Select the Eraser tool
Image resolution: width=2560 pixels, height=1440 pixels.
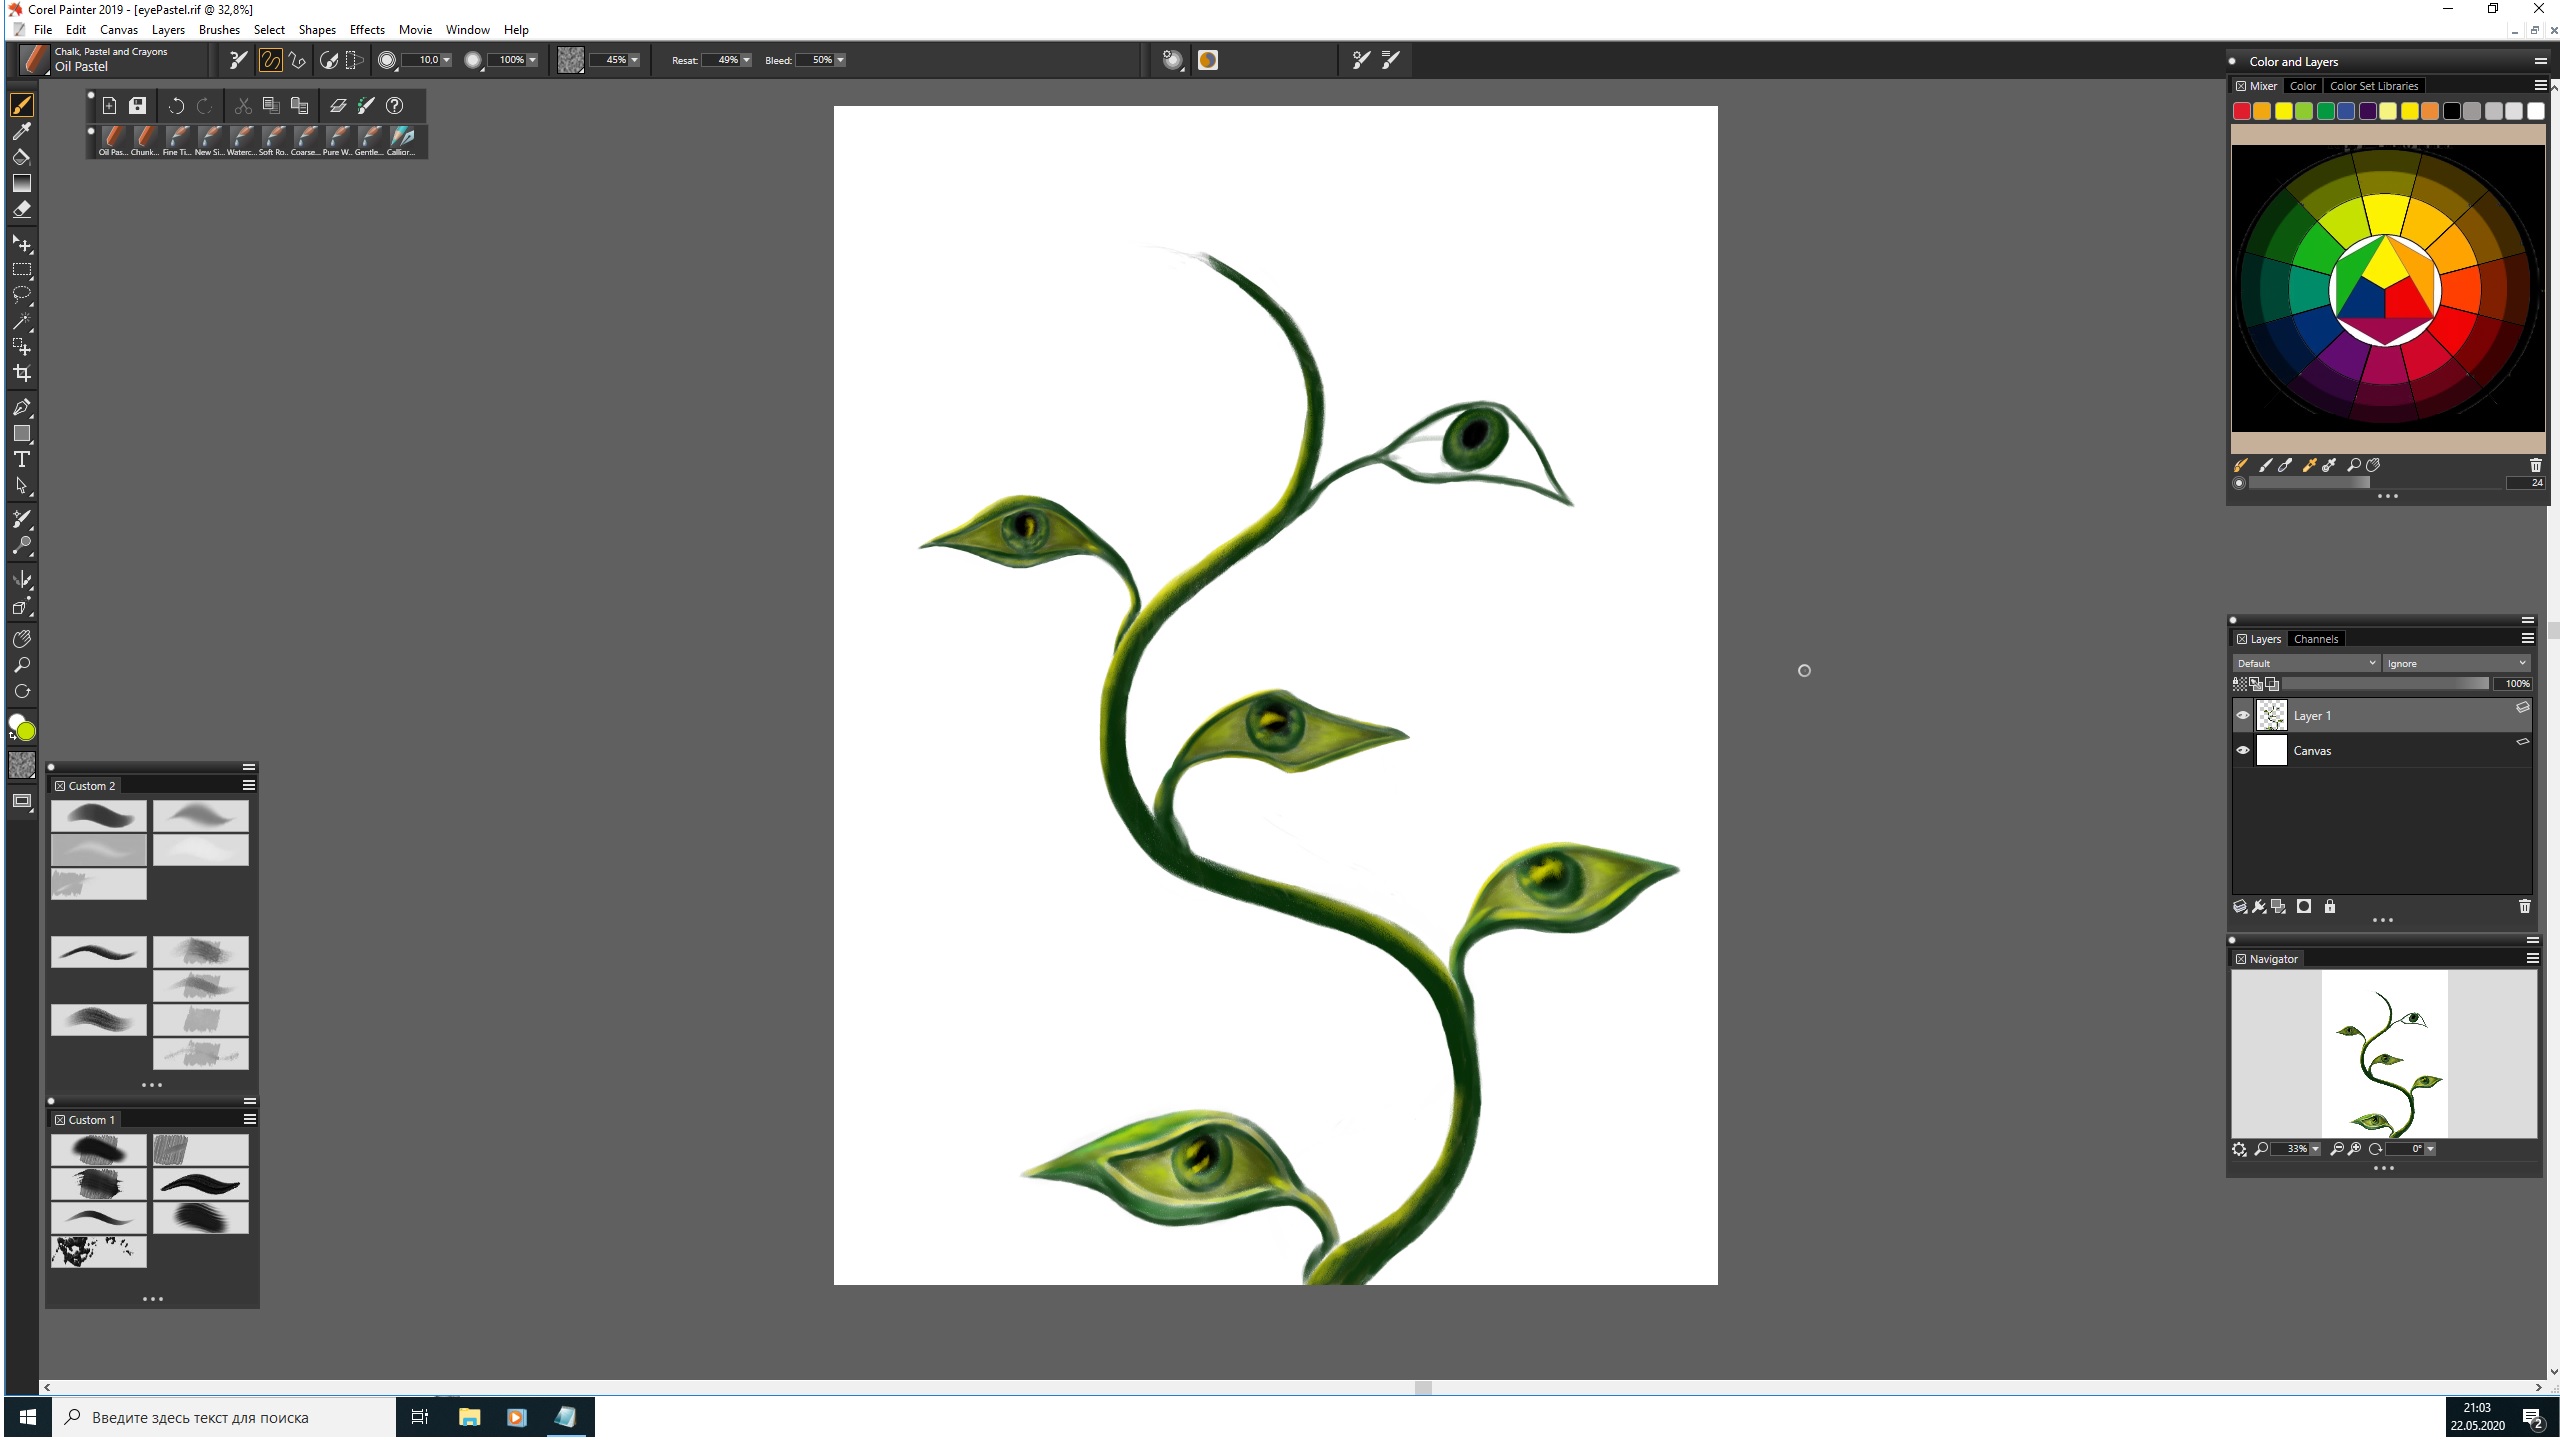pos(21,210)
